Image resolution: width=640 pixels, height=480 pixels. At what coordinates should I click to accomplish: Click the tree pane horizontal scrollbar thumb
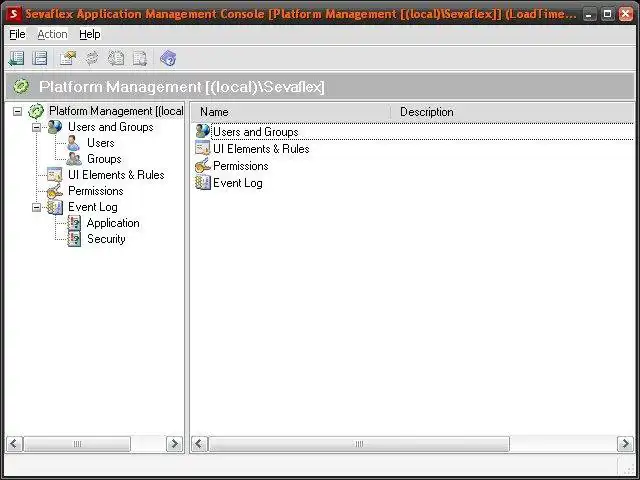[x=77, y=444]
